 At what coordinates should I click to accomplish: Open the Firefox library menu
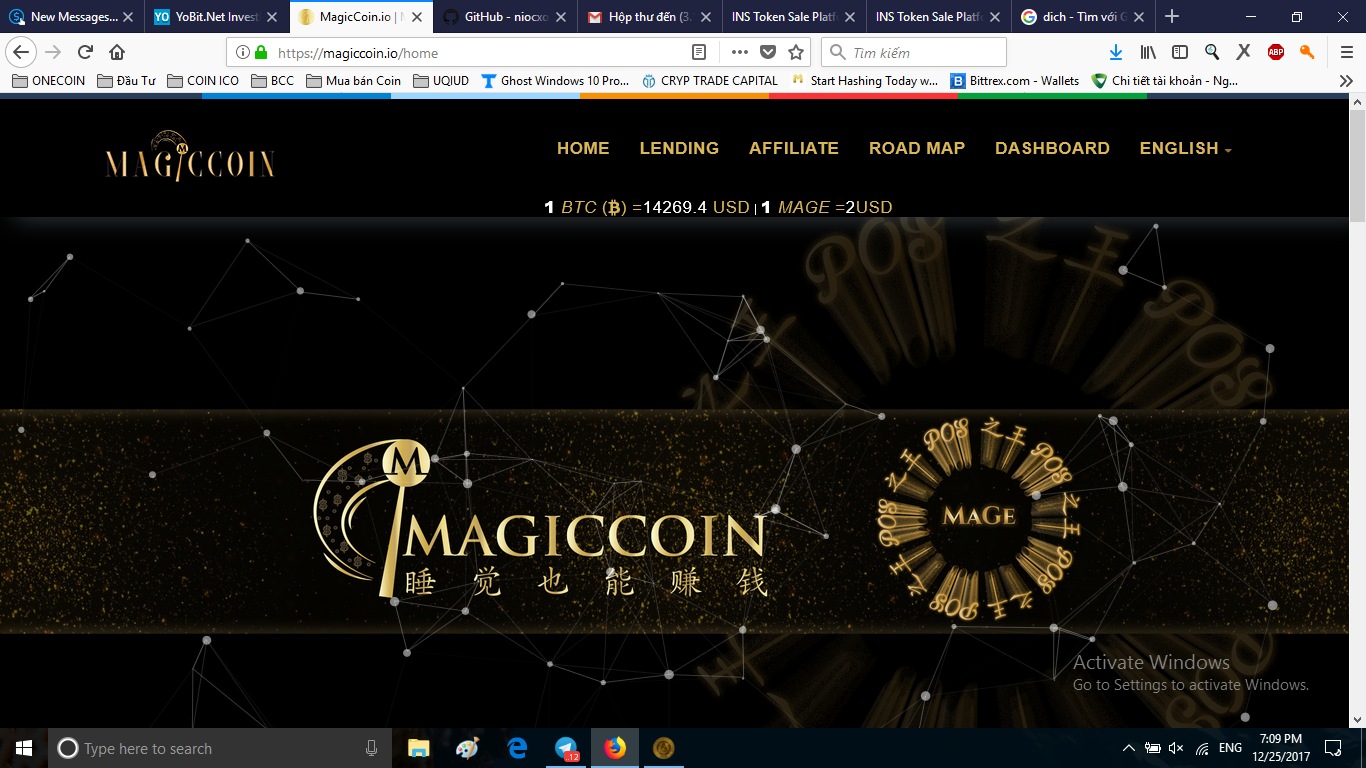[1148, 52]
